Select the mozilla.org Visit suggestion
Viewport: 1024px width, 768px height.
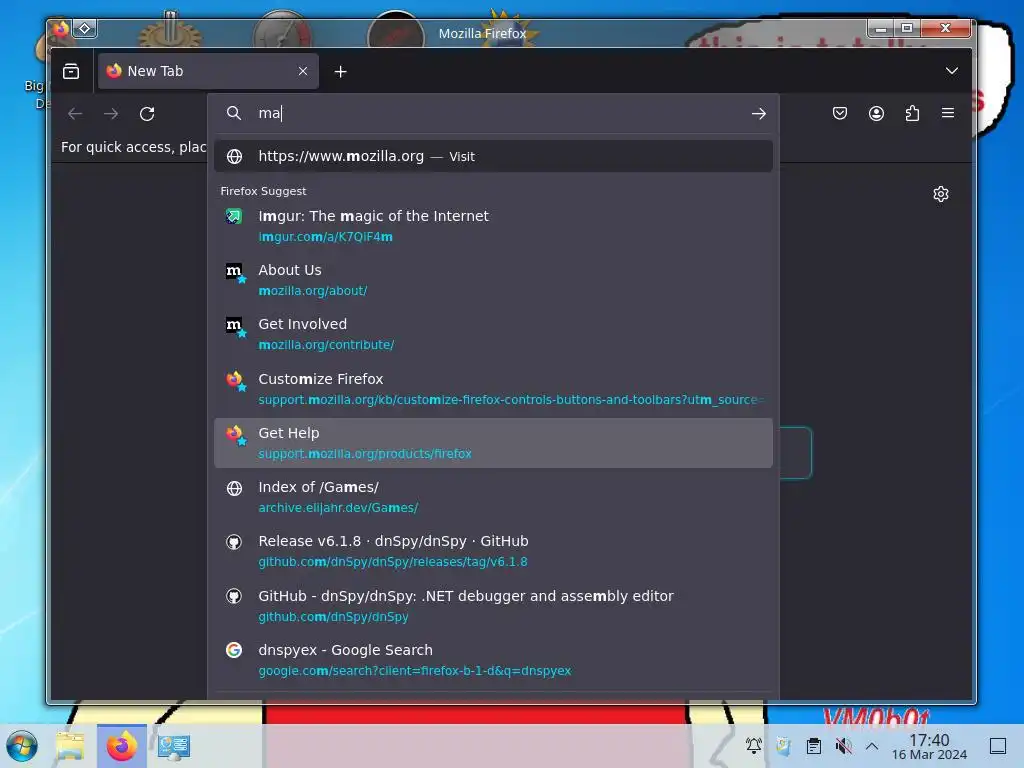[493, 156]
